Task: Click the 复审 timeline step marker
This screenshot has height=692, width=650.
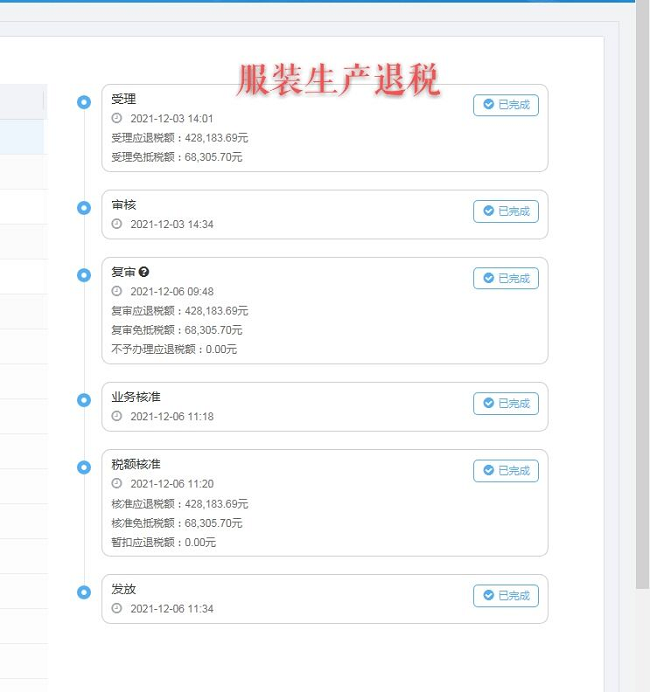Action: [84, 275]
